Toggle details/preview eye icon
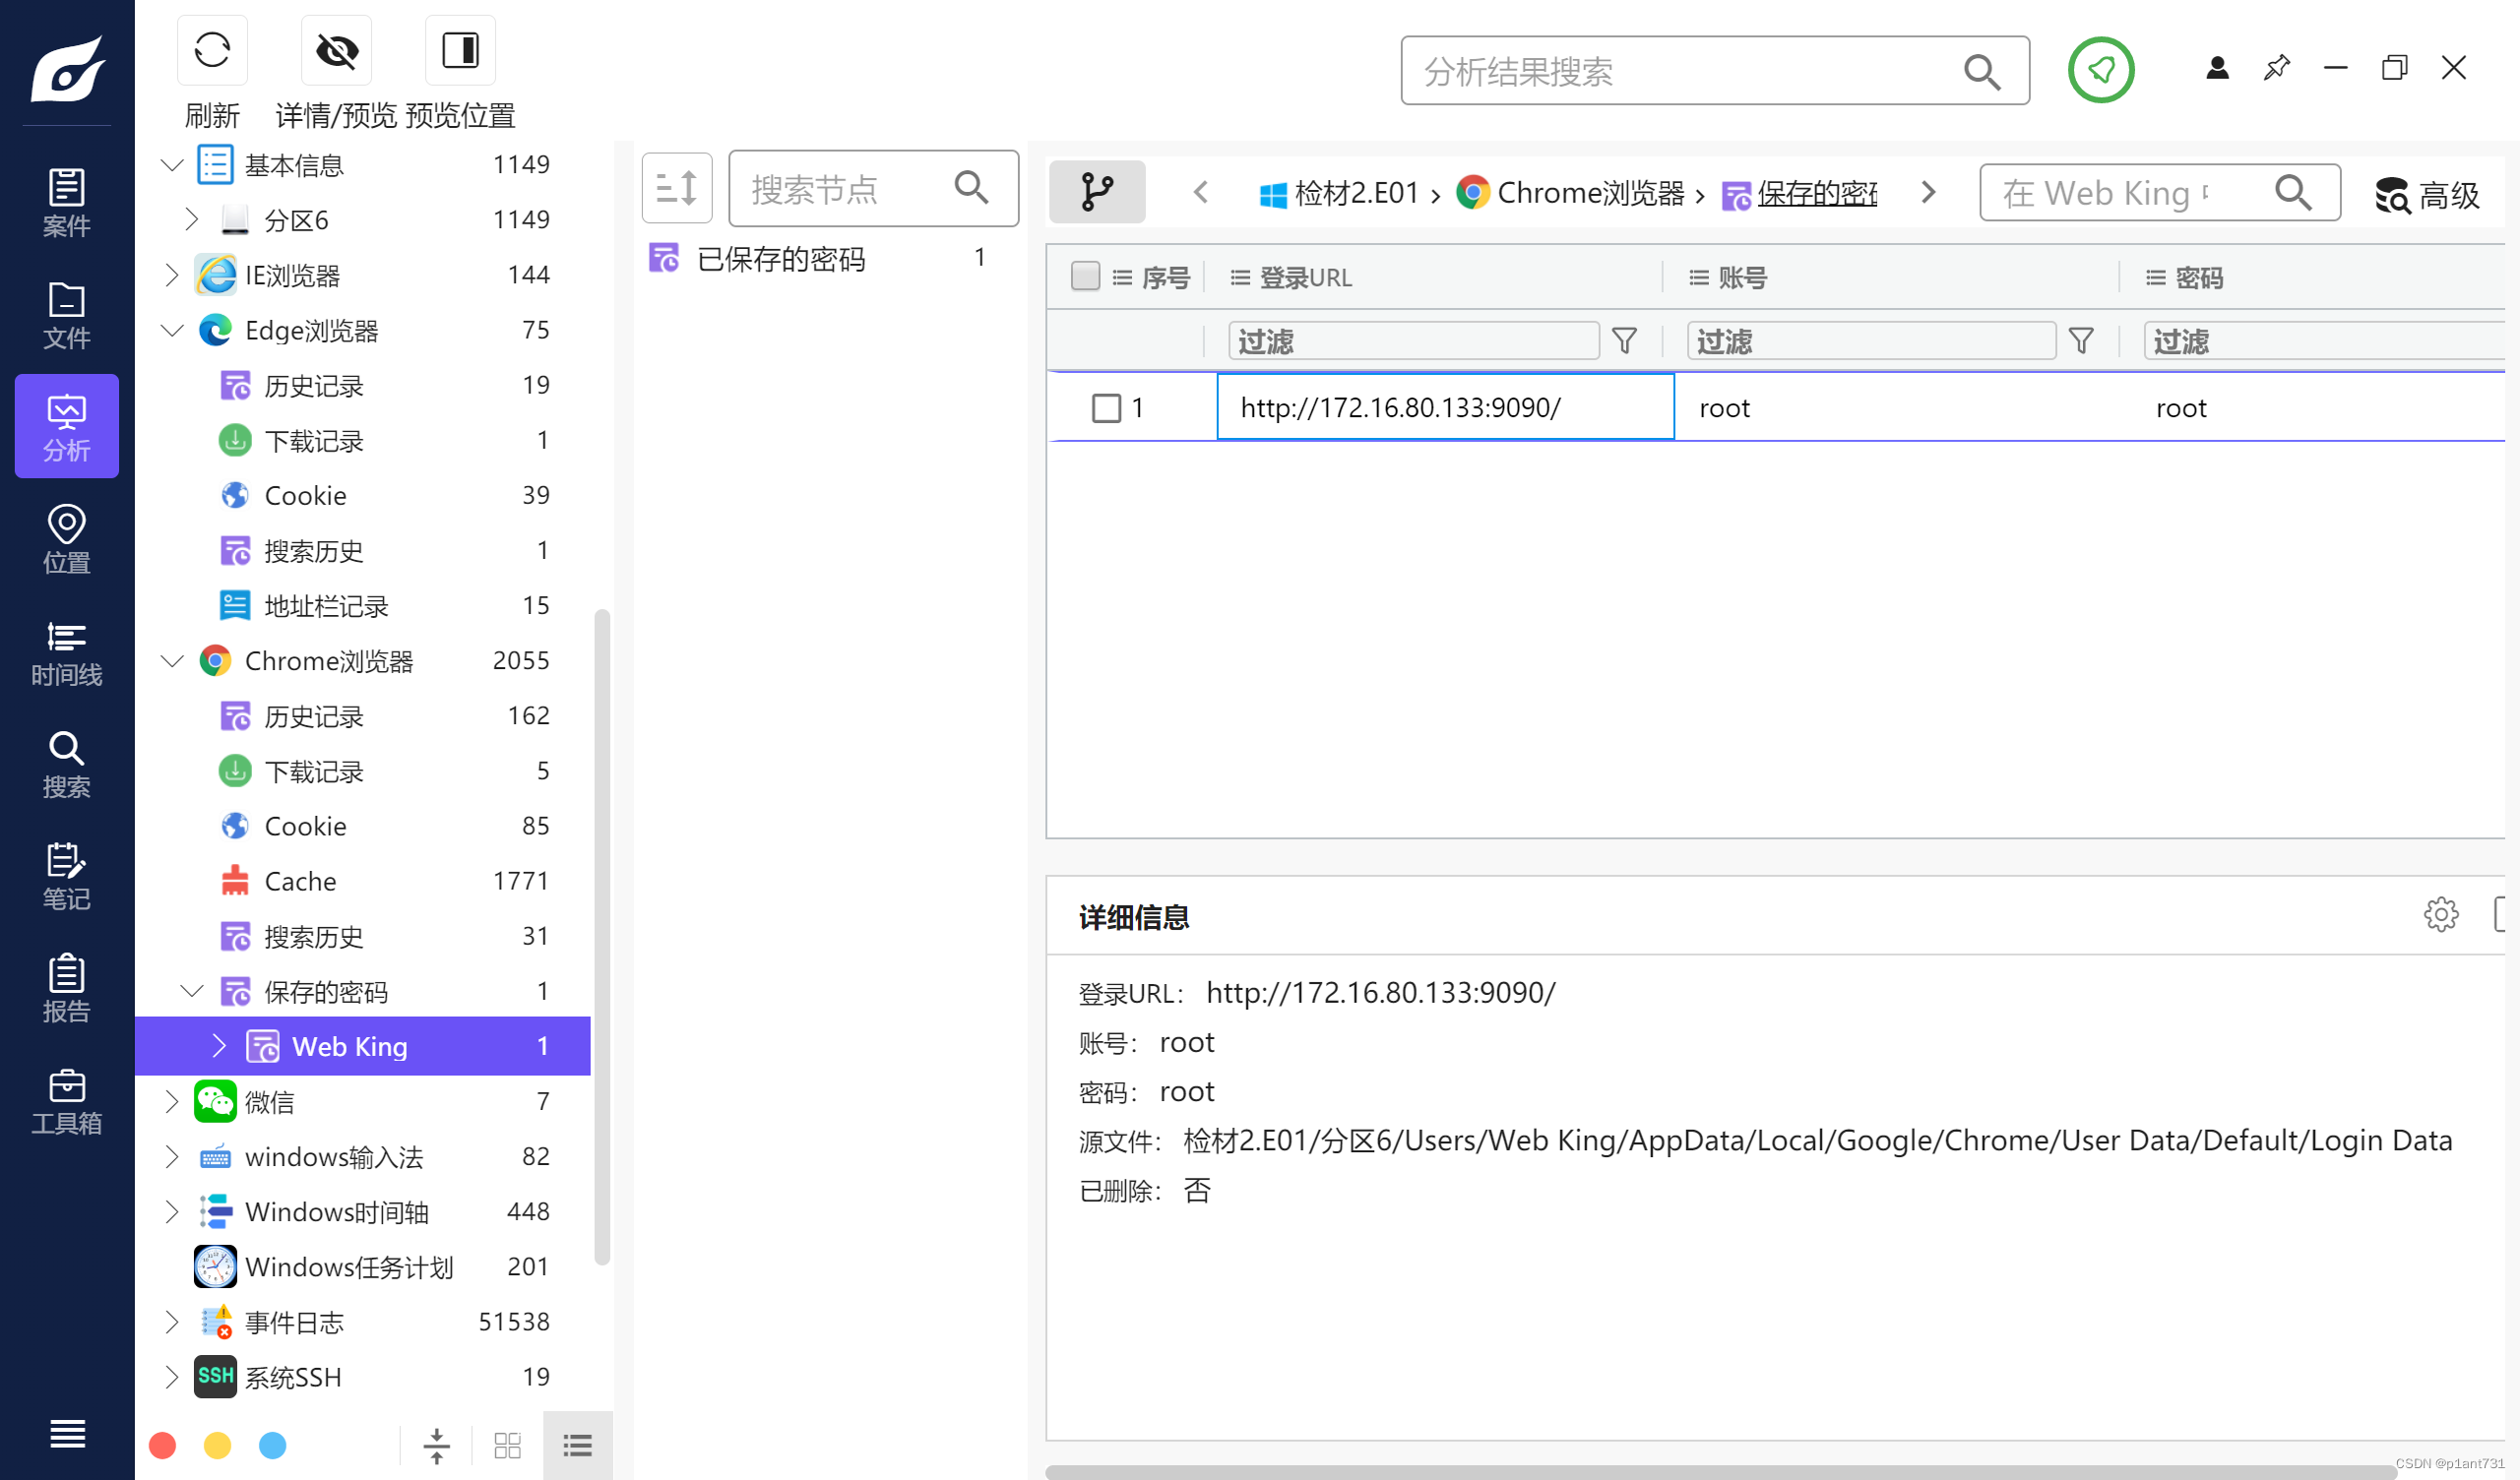Screen dimensions: 2520x1480 [x=337, y=51]
